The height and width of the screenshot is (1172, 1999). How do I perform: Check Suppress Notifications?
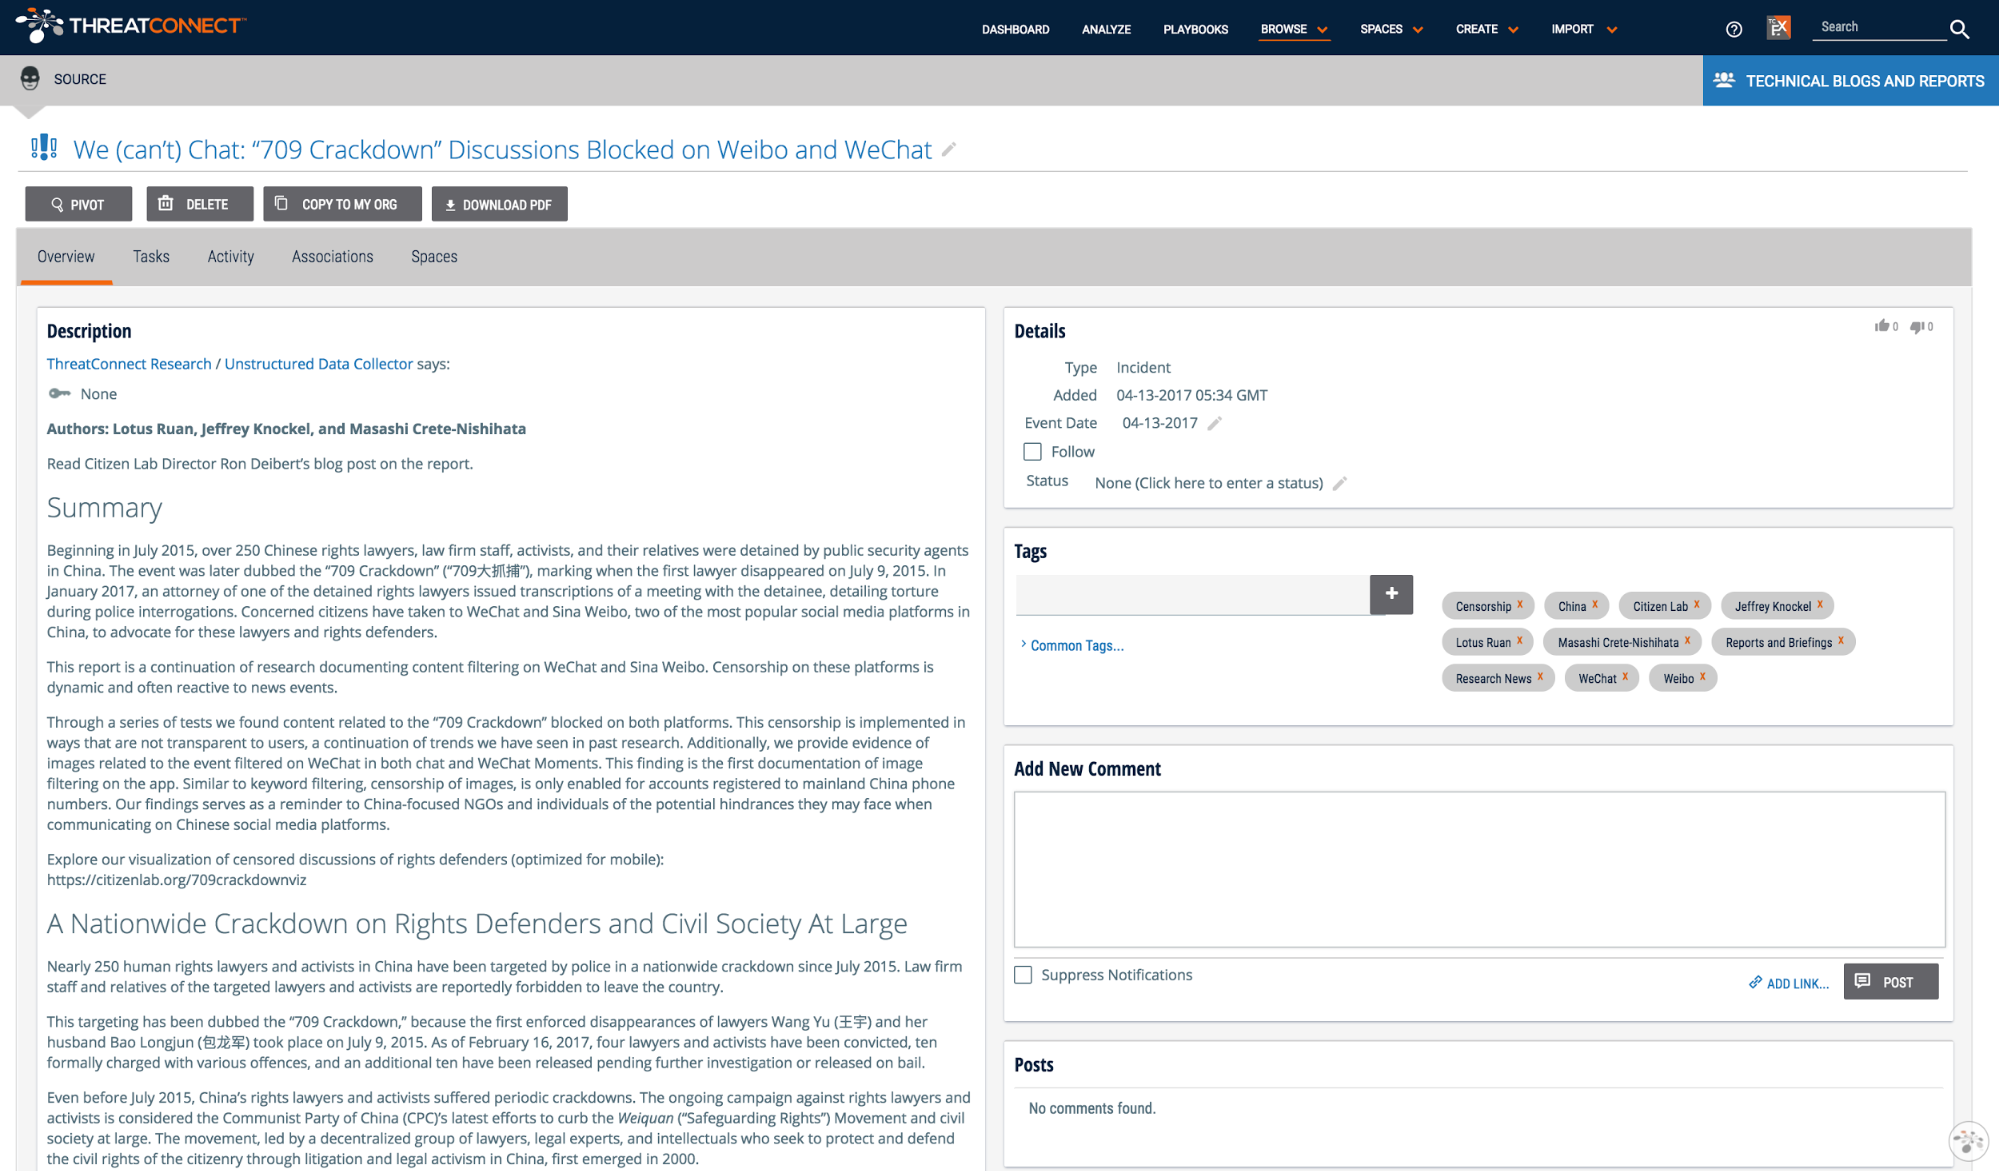(1023, 975)
